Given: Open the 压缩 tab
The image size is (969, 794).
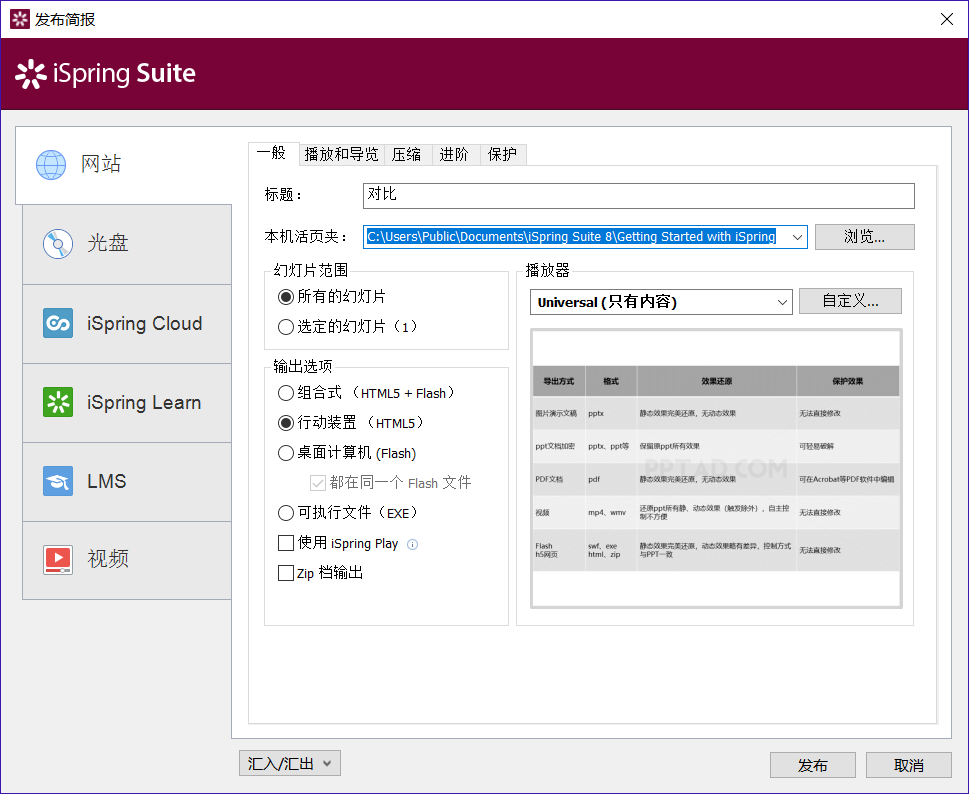Looking at the screenshot, I should pyautogui.click(x=407, y=154).
